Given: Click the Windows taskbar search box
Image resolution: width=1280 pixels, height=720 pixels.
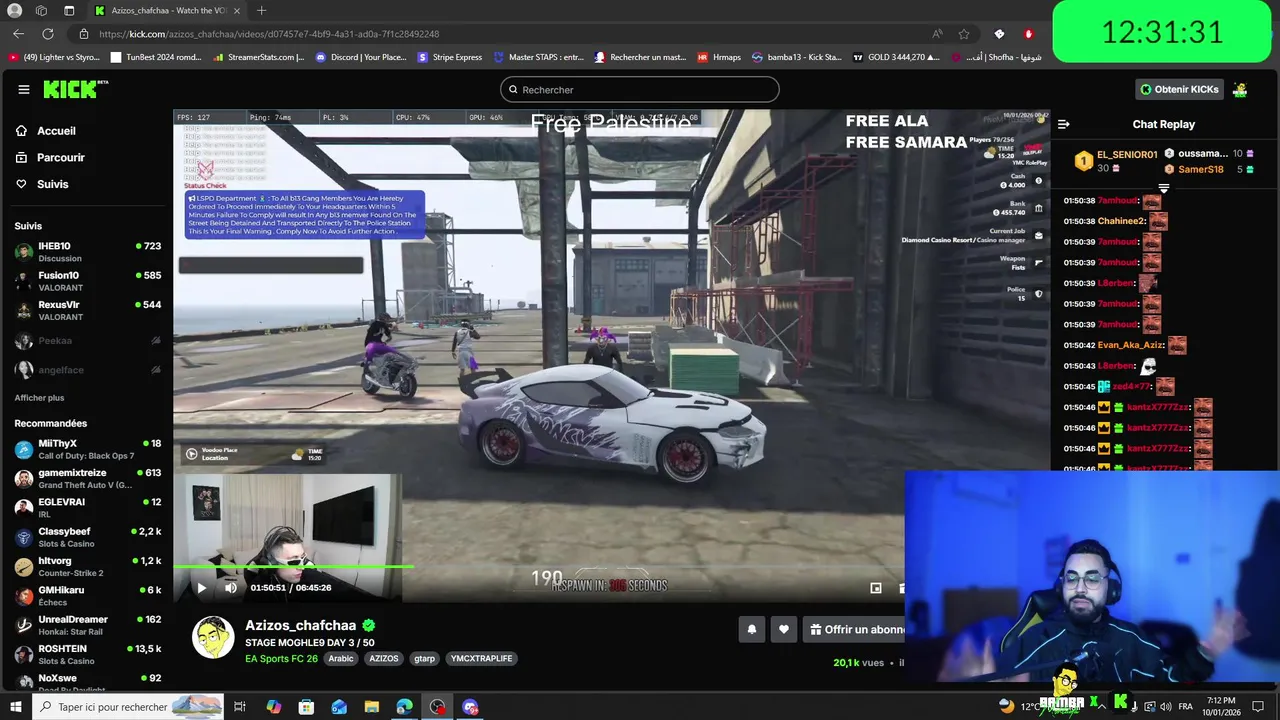Looking at the screenshot, I should 130,707.
